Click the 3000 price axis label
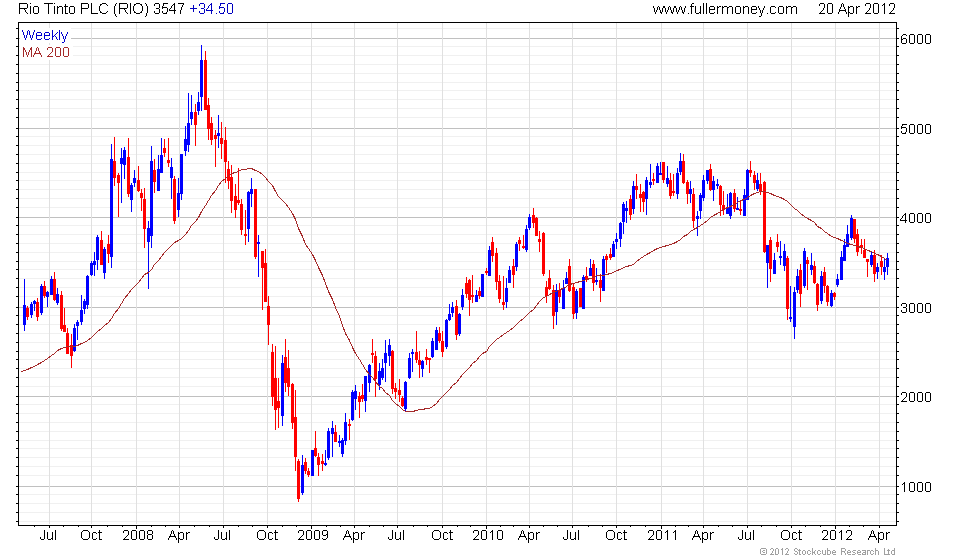This screenshot has height=560, width=980. point(916,308)
